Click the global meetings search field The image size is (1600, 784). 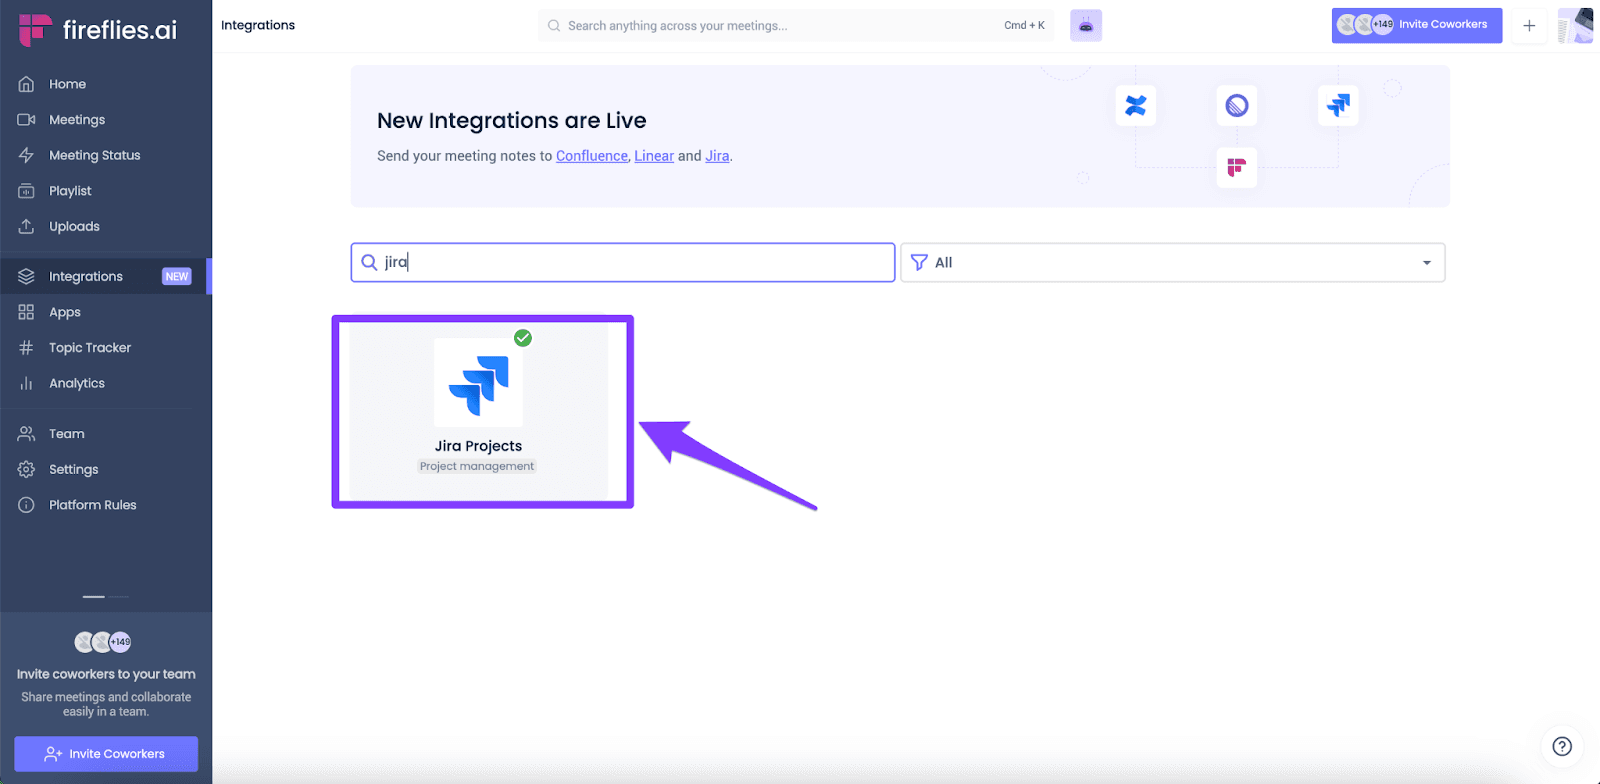tap(795, 26)
